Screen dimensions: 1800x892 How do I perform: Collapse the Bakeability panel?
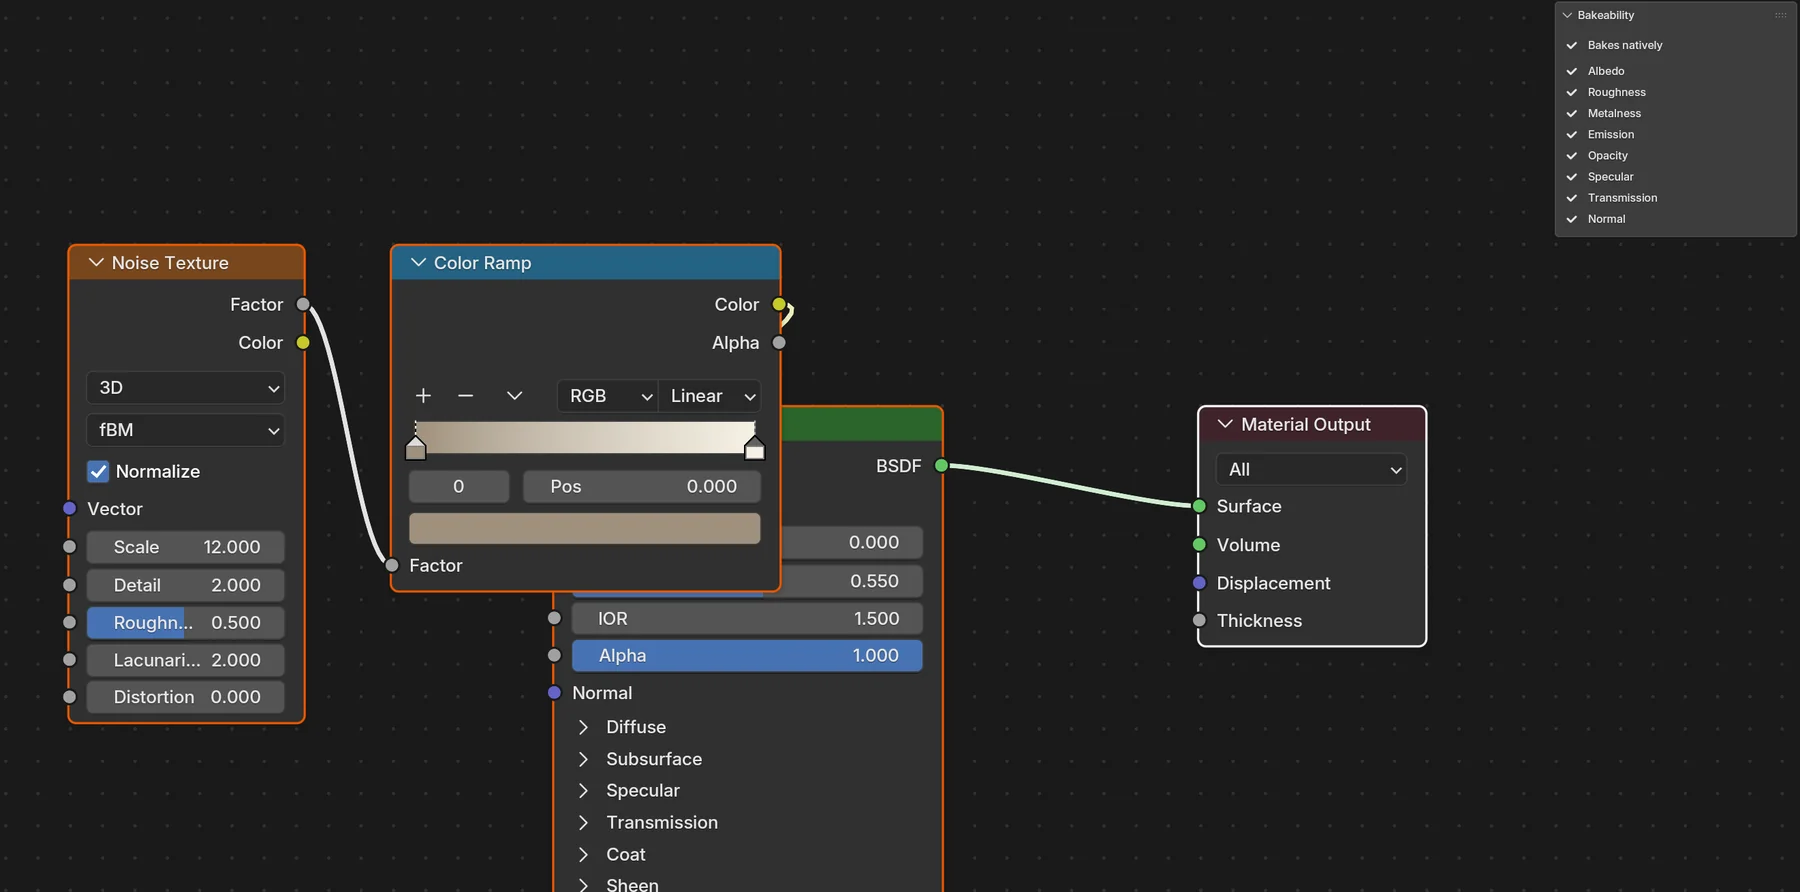click(x=1567, y=15)
